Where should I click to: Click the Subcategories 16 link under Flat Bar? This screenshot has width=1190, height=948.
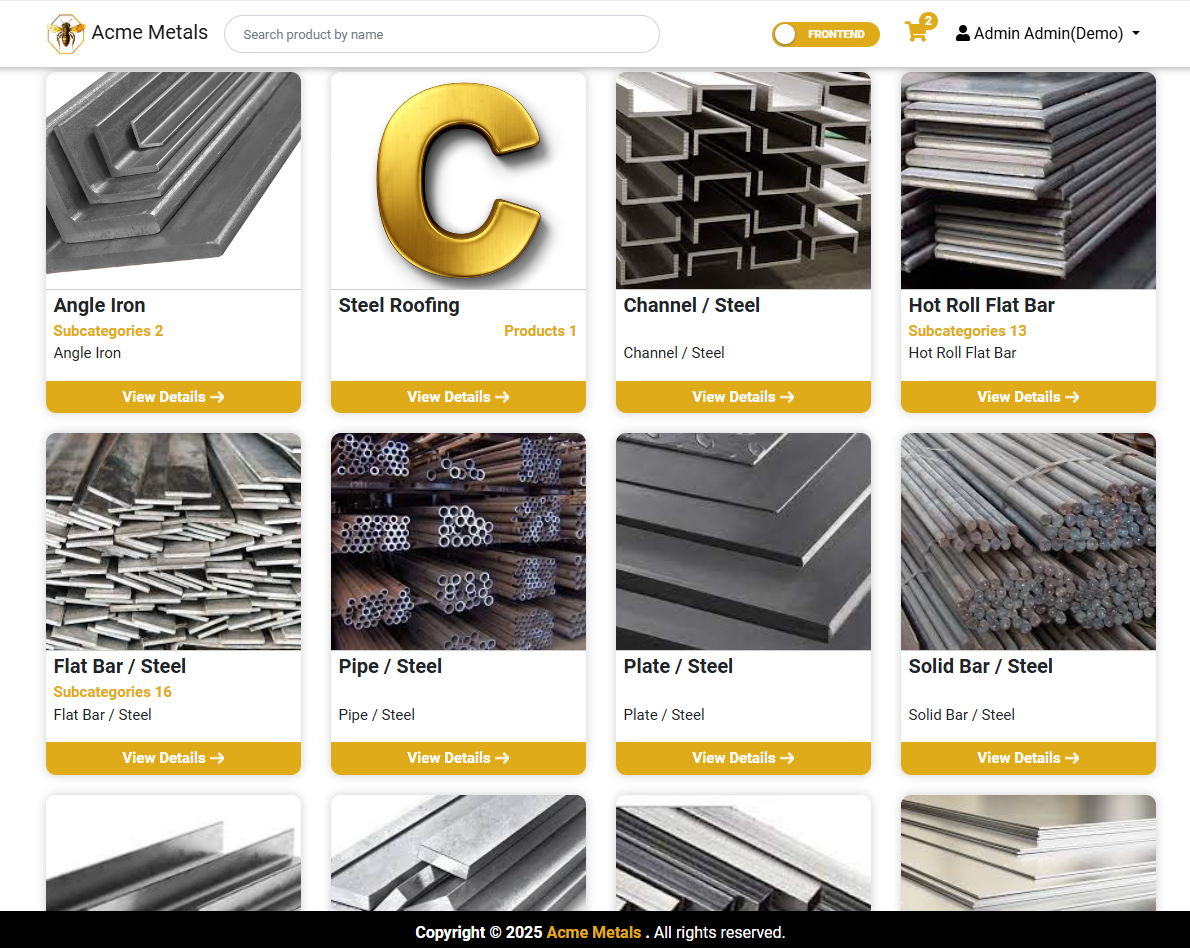[112, 692]
